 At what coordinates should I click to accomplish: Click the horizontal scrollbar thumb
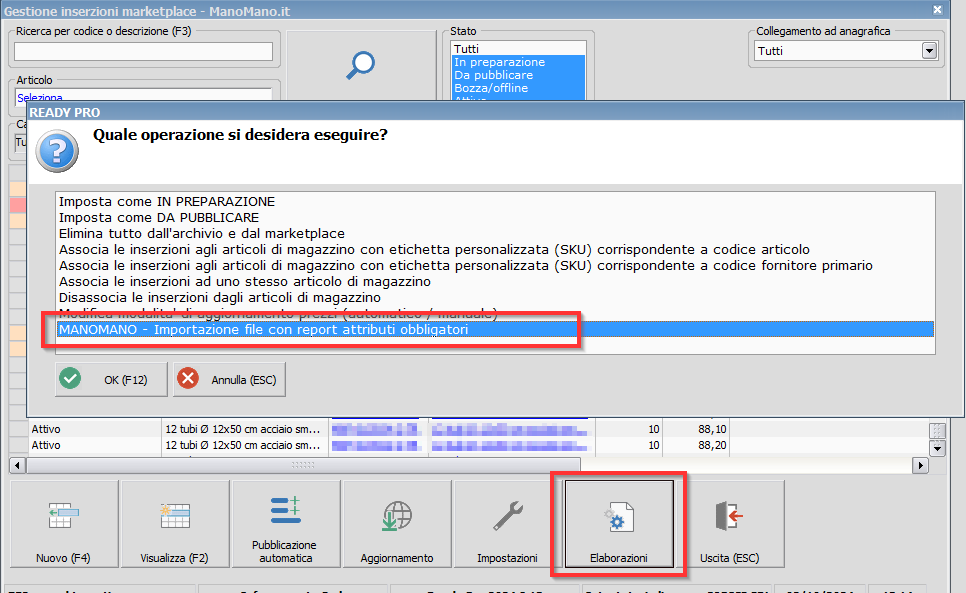click(303, 466)
